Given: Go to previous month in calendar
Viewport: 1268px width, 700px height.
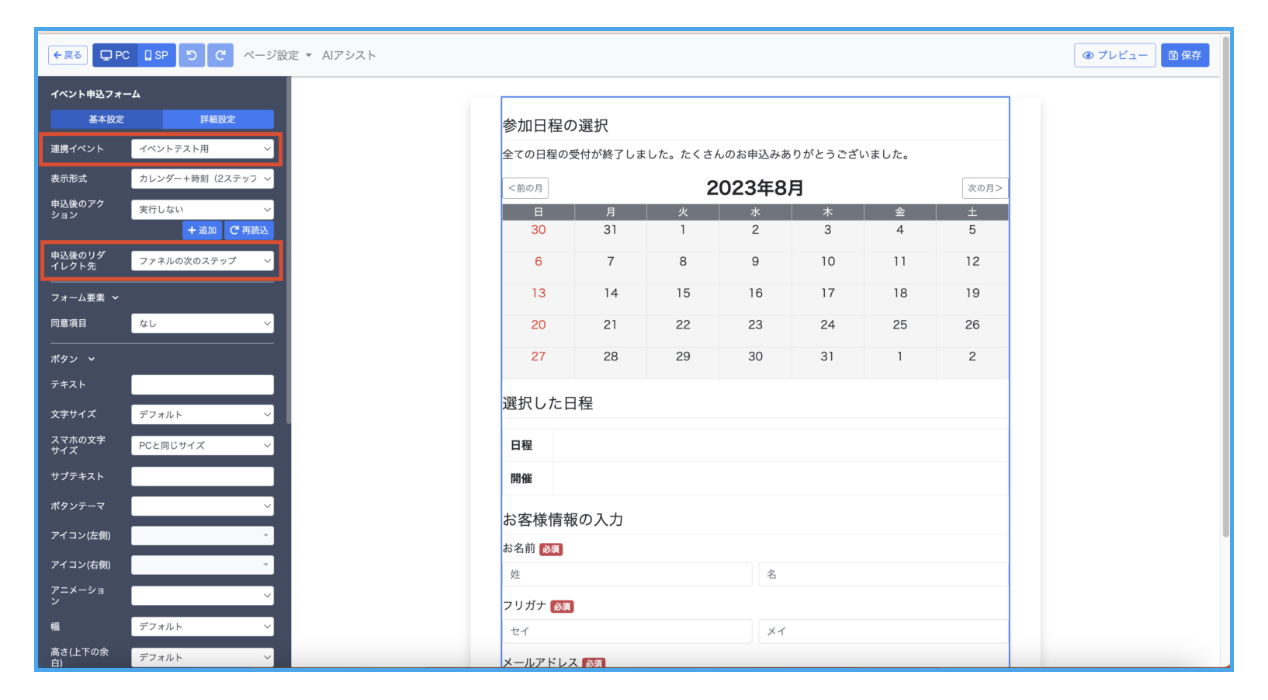Looking at the screenshot, I should (x=525, y=188).
